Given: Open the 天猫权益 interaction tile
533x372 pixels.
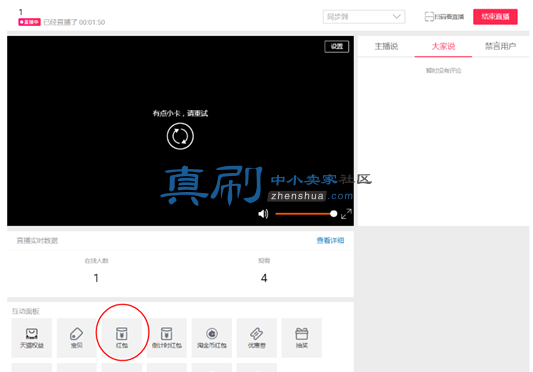Looking at the screenshot, I should tap(32, 338).
